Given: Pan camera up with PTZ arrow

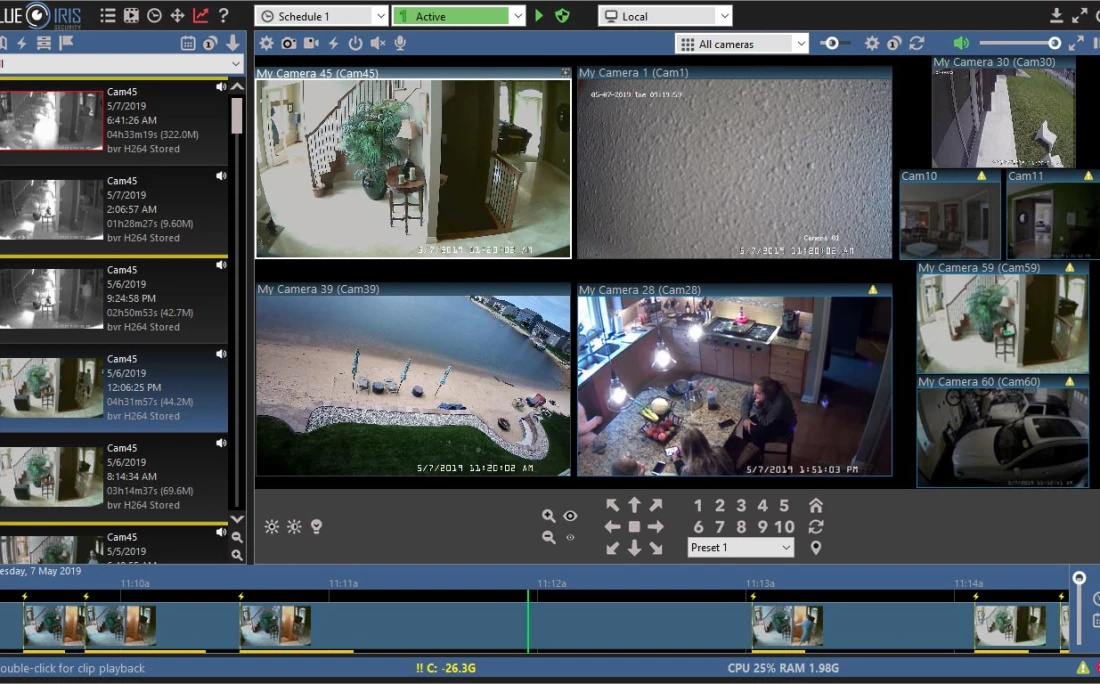Looking at the screenshot, I should pyautogui.click(x=634, y=506).
